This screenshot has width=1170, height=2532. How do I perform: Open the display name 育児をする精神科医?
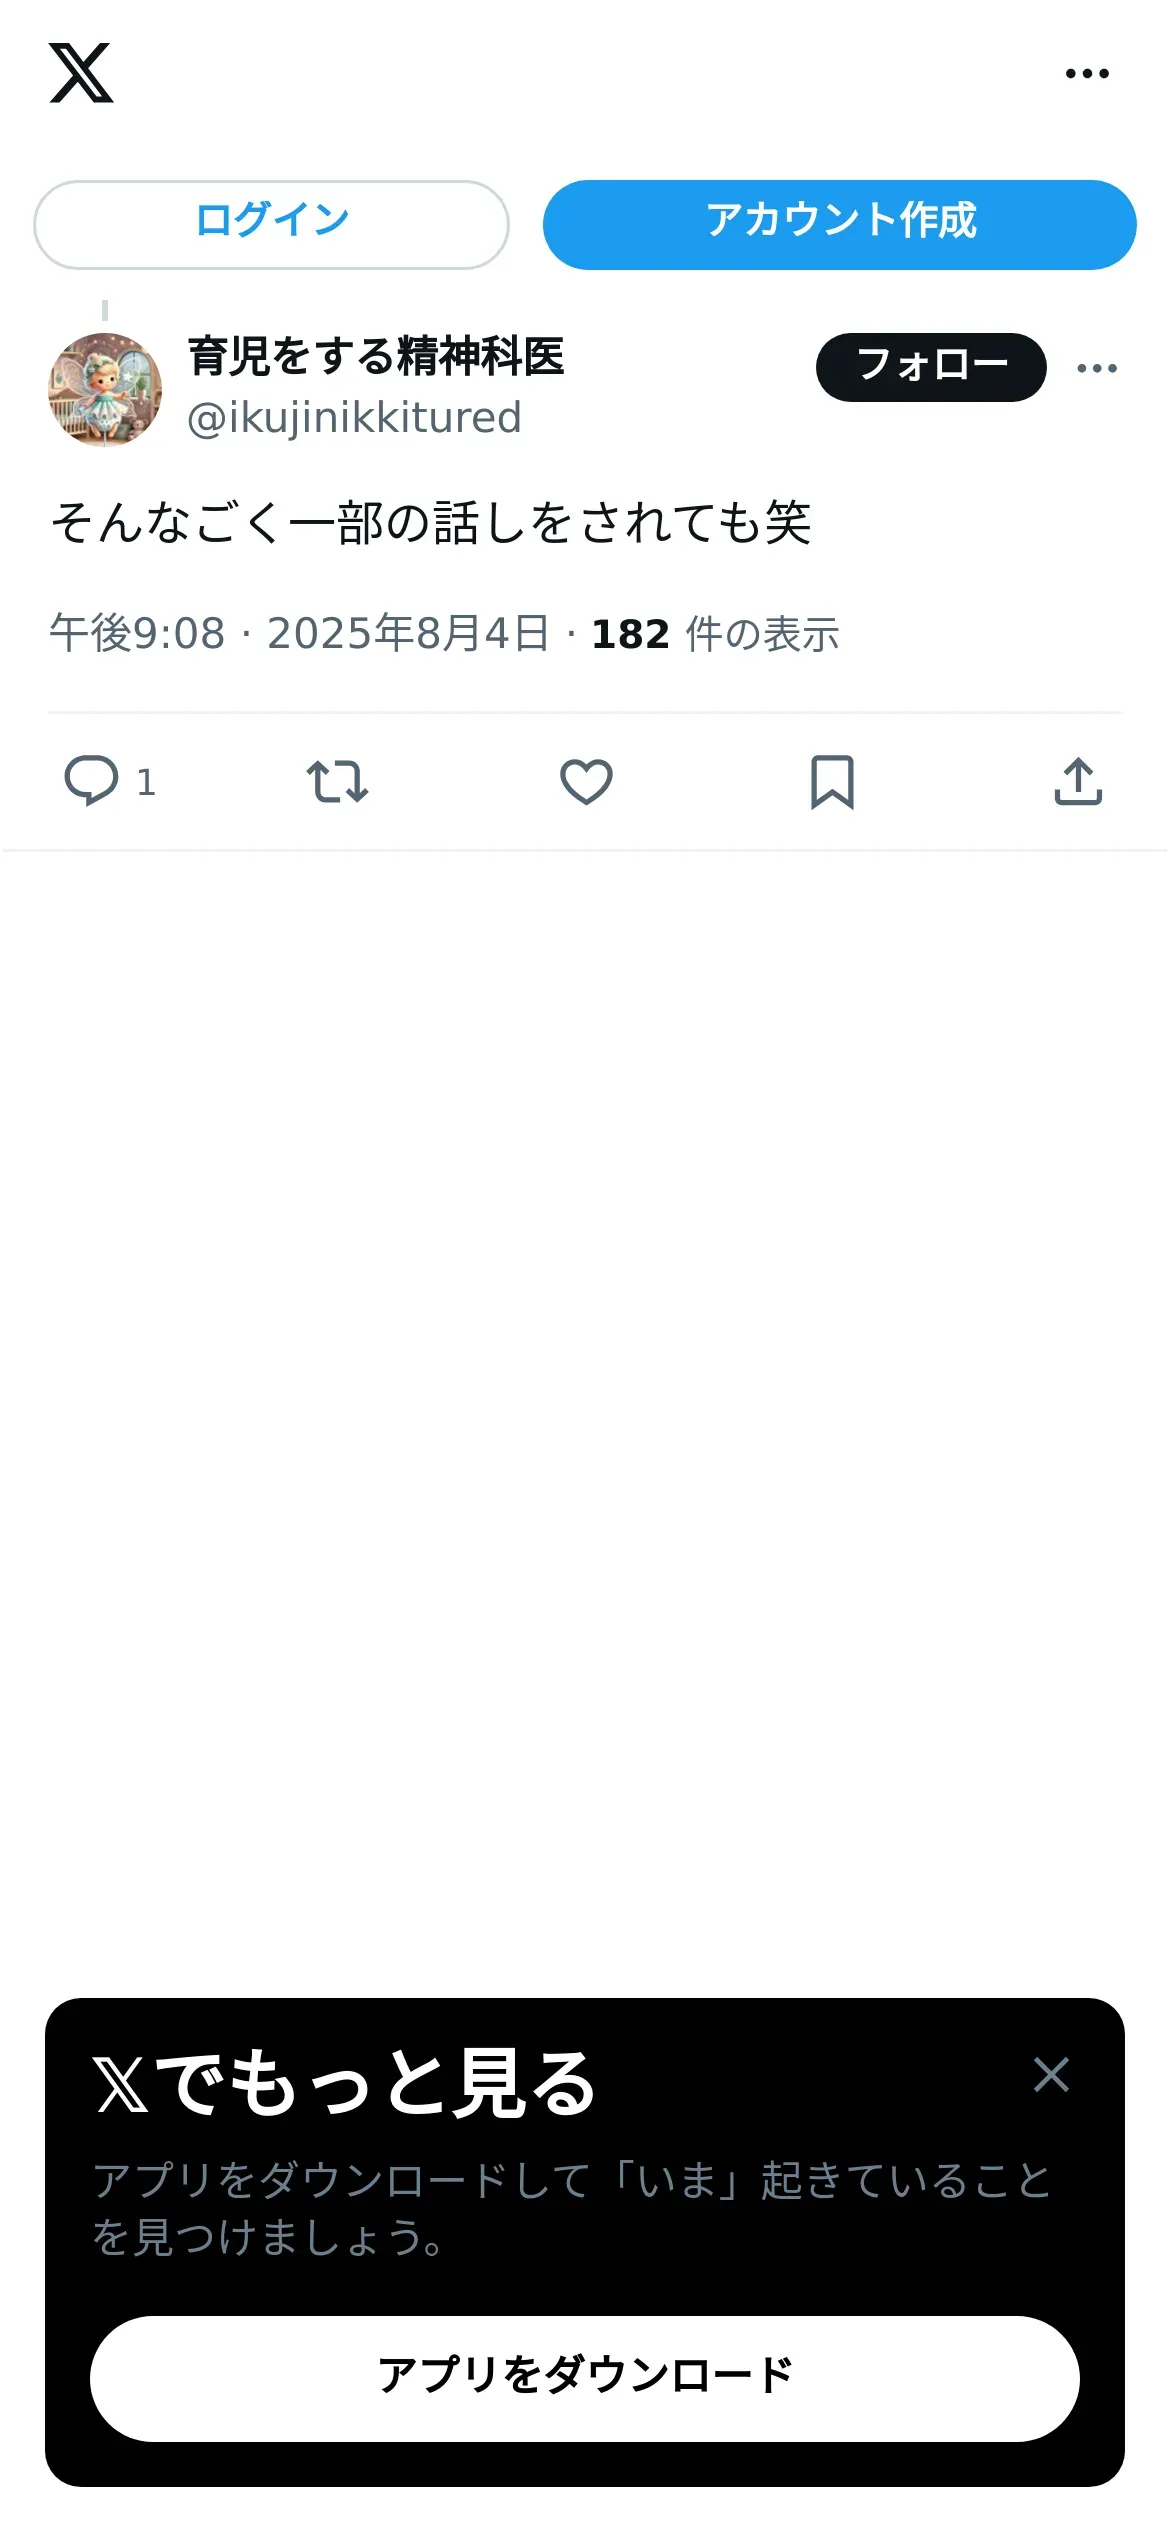(376, 357)
